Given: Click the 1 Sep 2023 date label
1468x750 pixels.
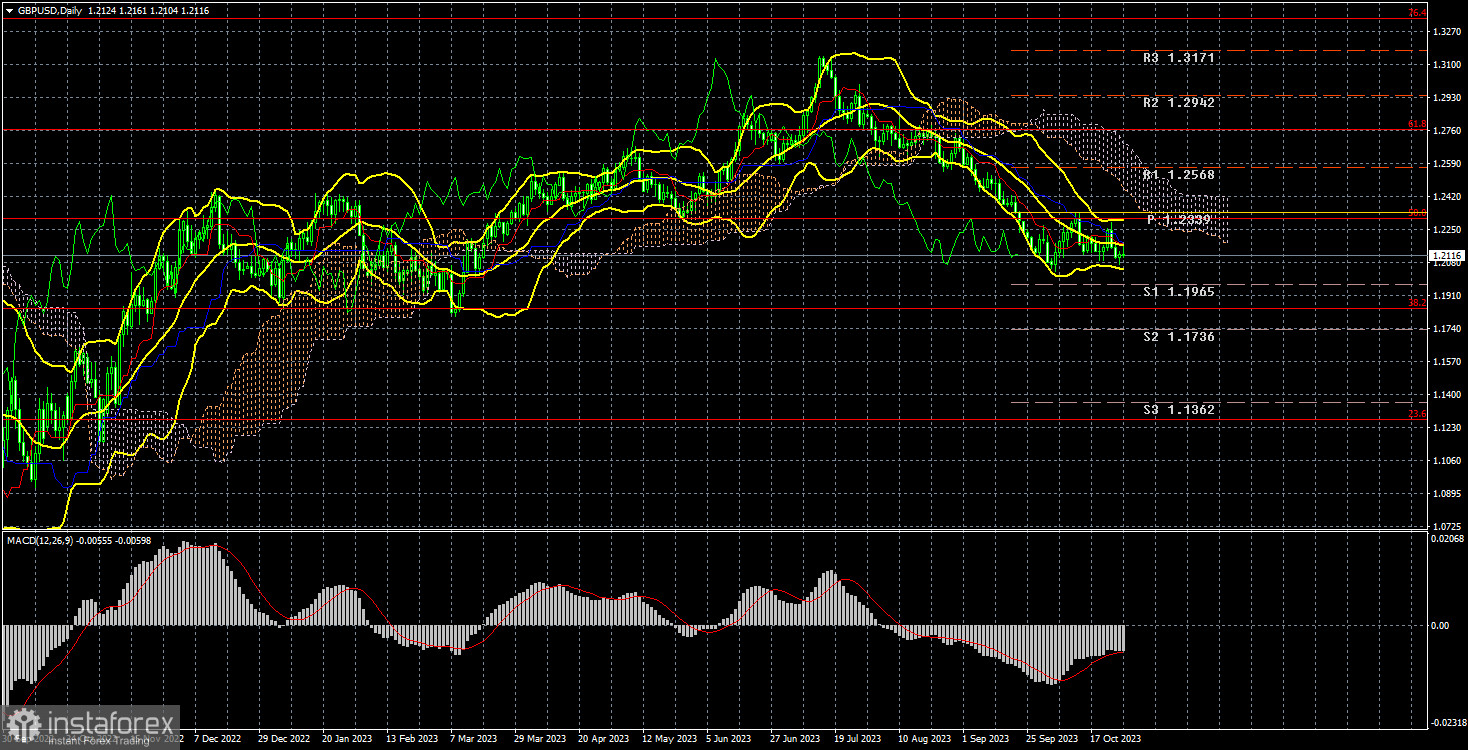Looking at the screenshot, I should tap(987, 739).
